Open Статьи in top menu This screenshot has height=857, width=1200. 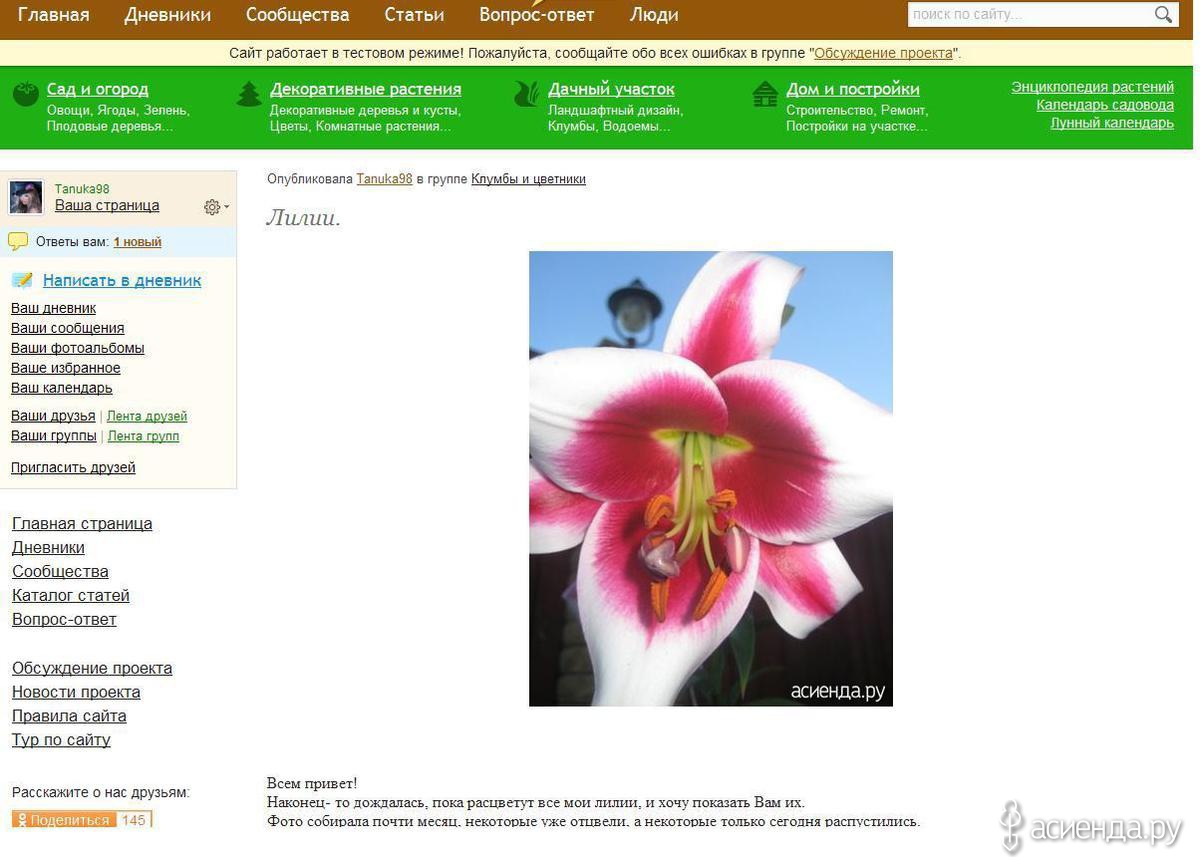pyautogui.click(x=414, y=15)
